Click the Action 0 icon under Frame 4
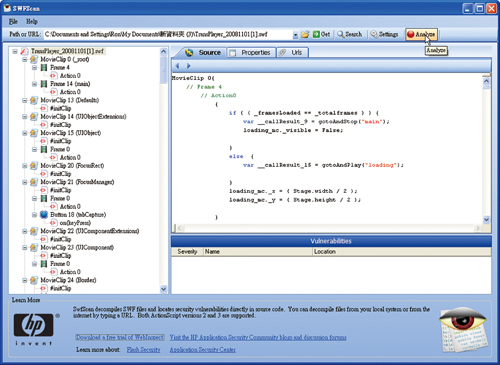 point(53,76)
